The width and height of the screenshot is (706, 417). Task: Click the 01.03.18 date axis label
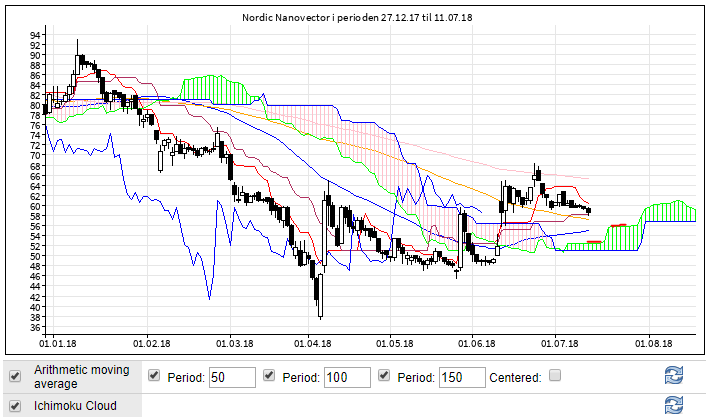tap(235, 344)
